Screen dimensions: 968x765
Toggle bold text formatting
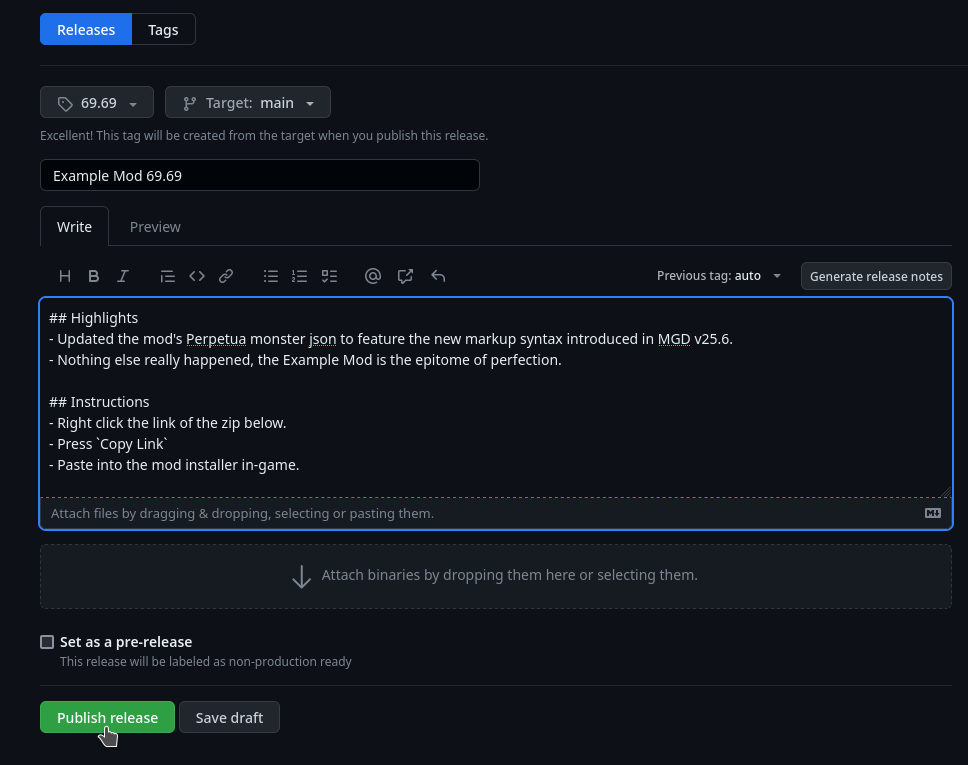[94, 276]
